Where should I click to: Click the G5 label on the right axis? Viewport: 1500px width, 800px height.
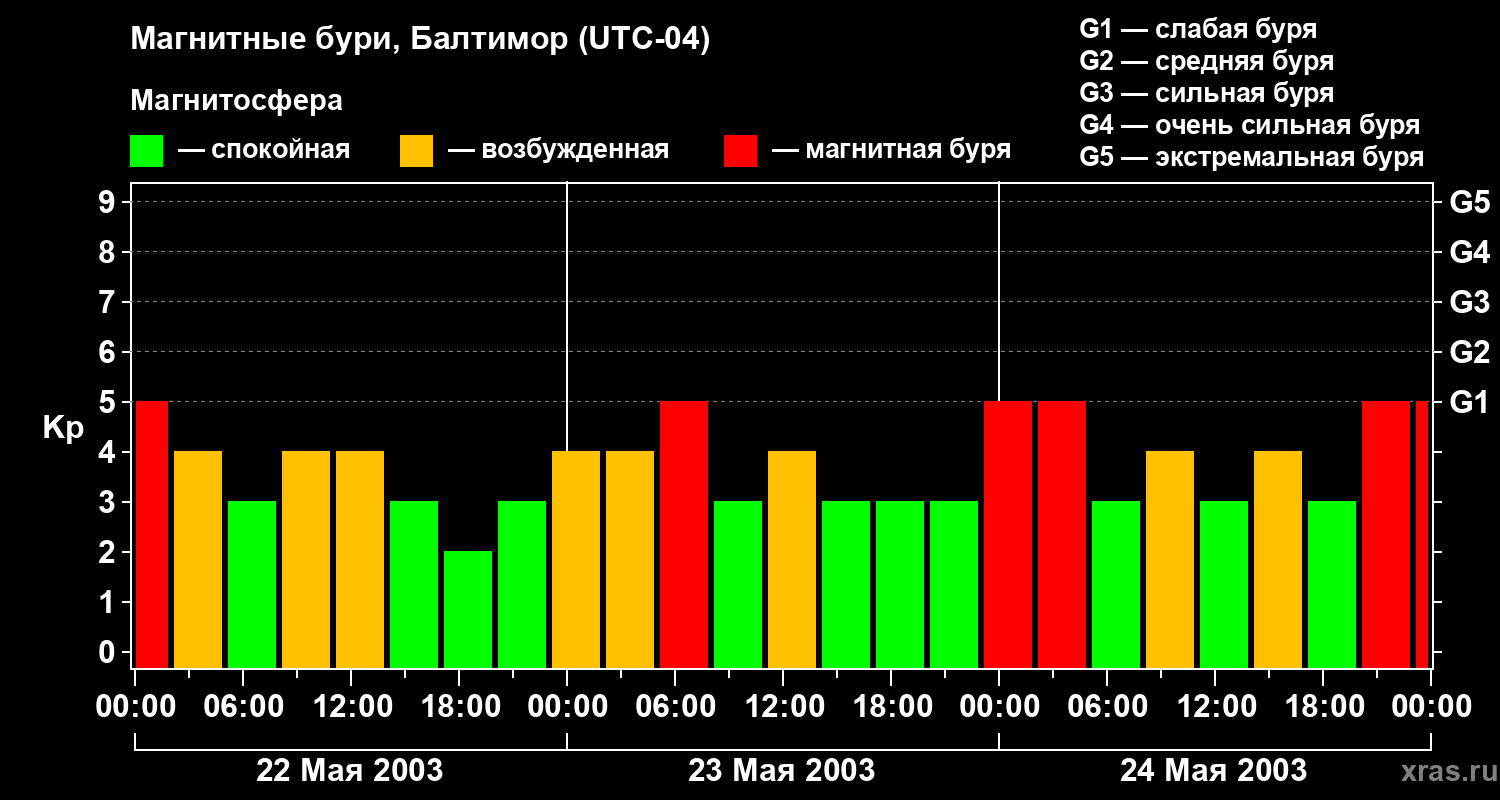coord(1469,203)
